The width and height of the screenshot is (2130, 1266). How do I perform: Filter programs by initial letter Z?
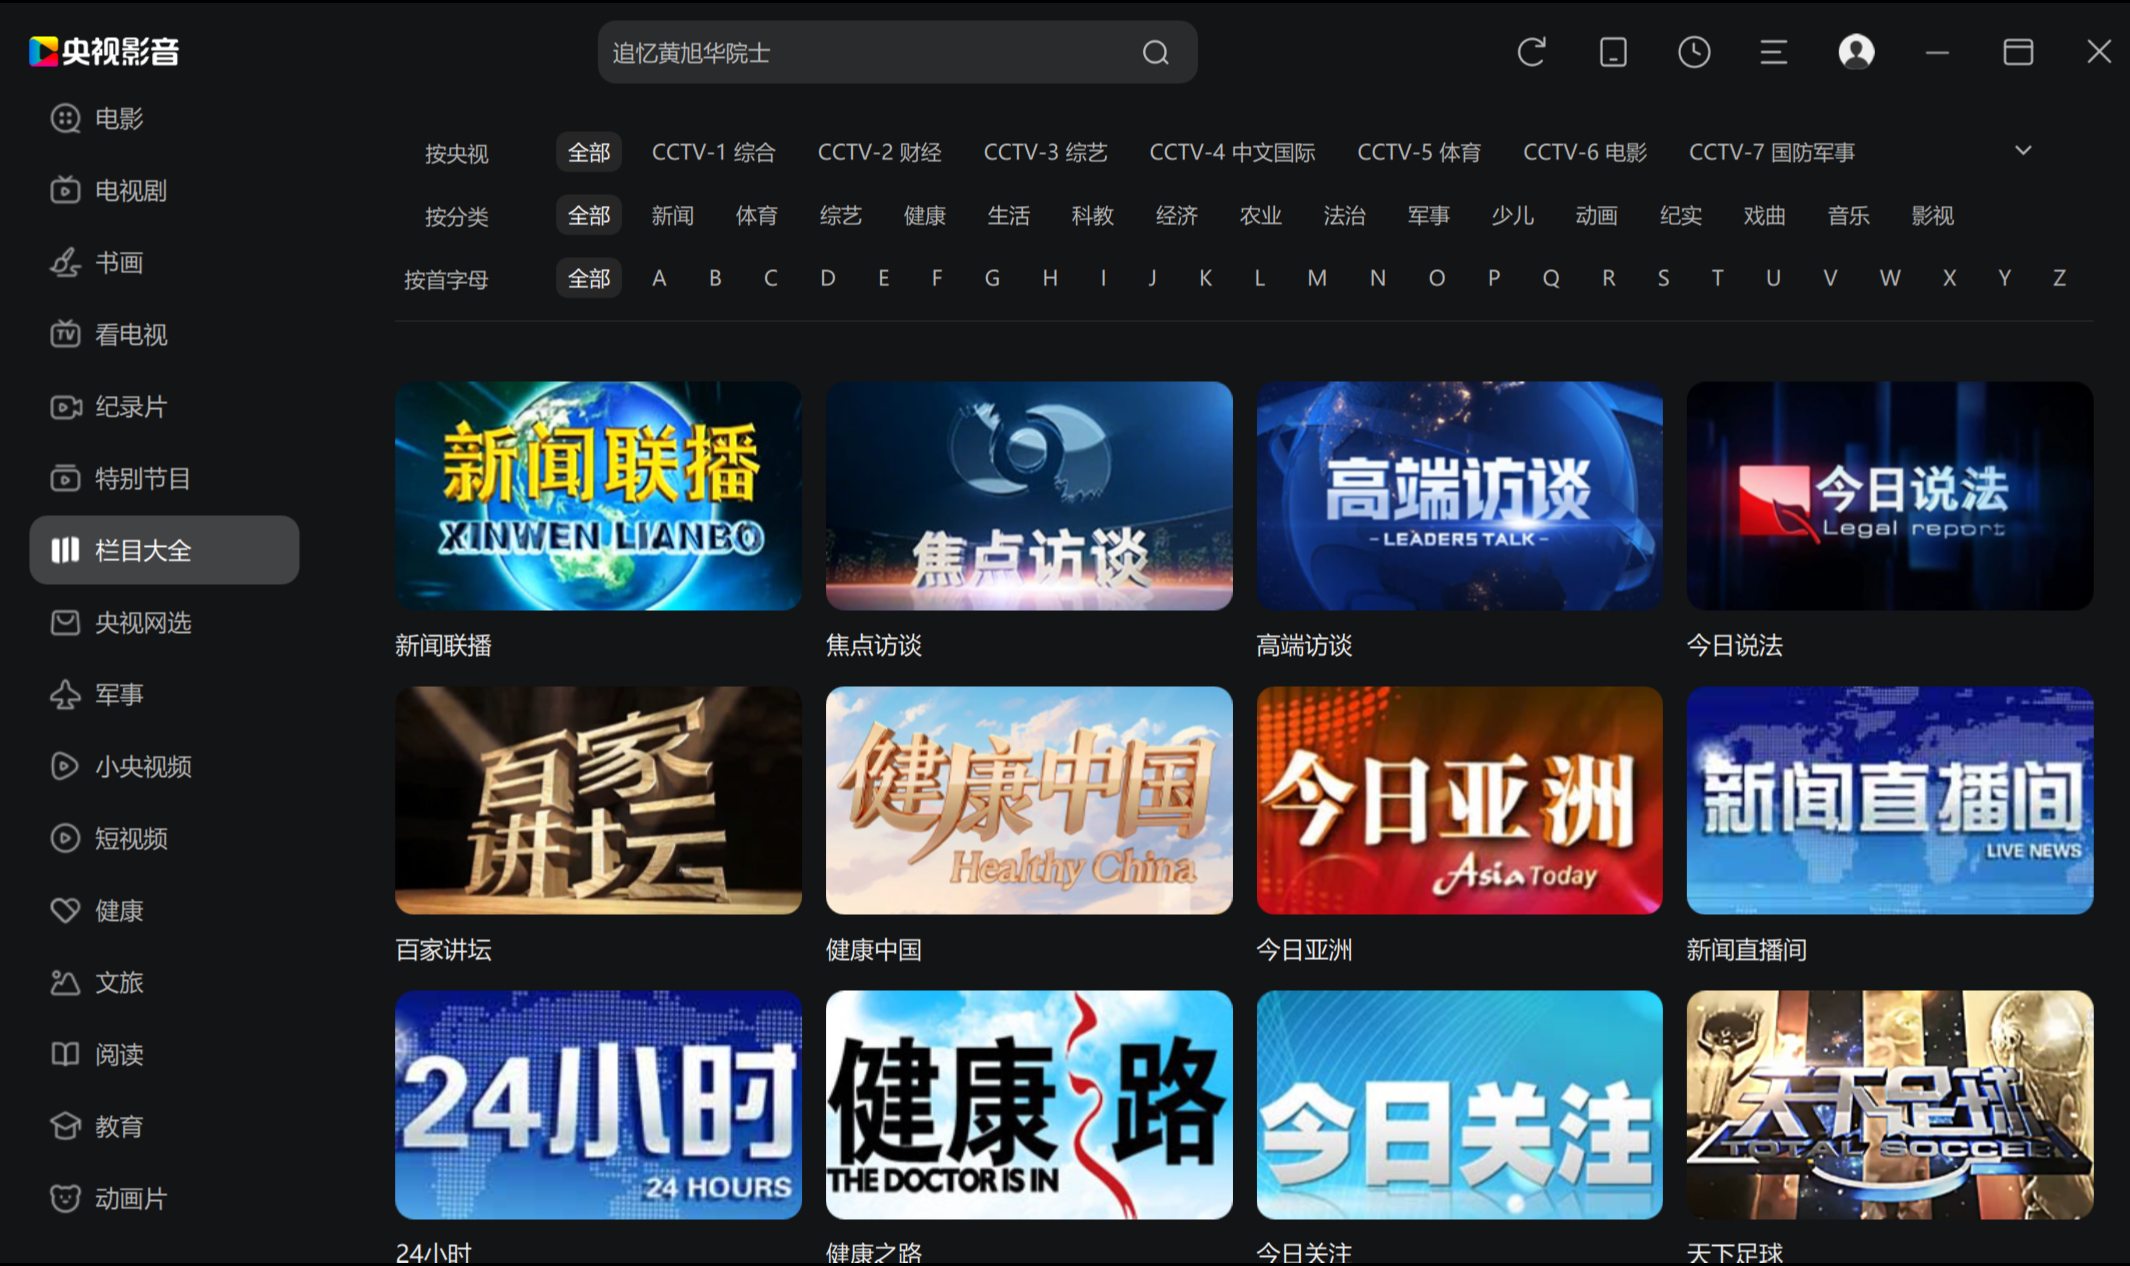point(2059,278)
